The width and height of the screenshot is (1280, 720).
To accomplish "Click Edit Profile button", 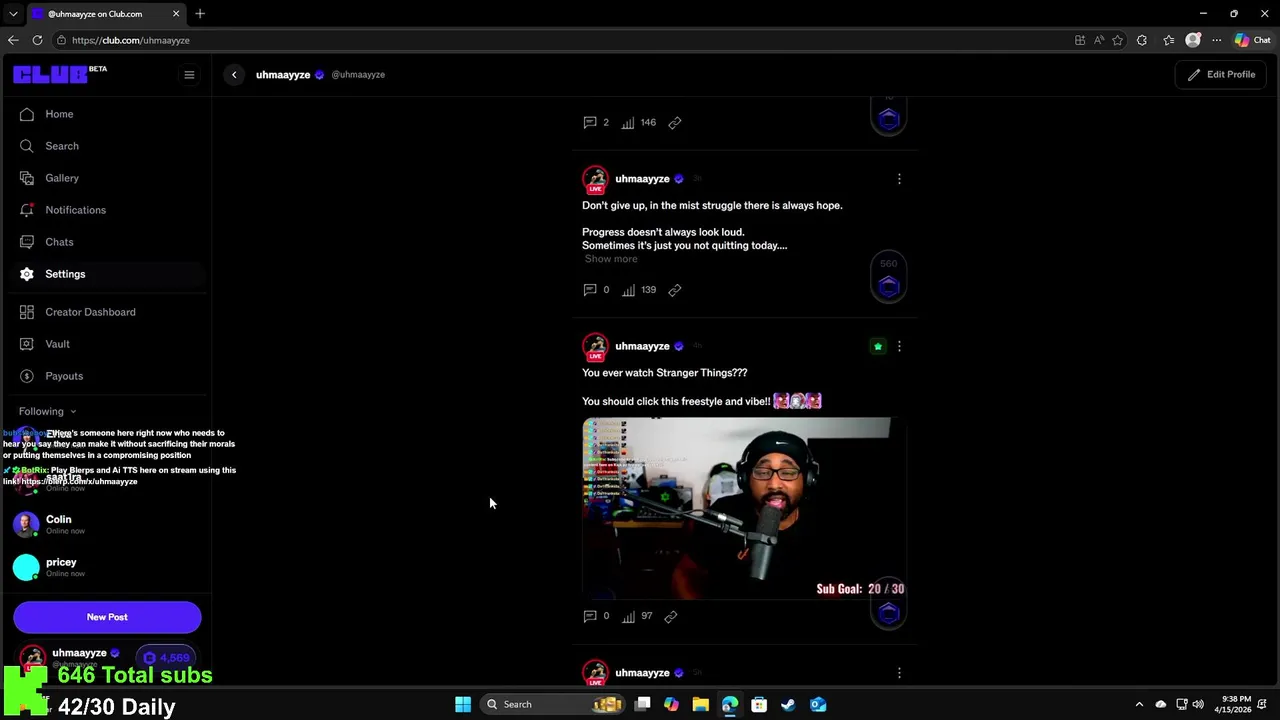I will (x=1221, y=75).
